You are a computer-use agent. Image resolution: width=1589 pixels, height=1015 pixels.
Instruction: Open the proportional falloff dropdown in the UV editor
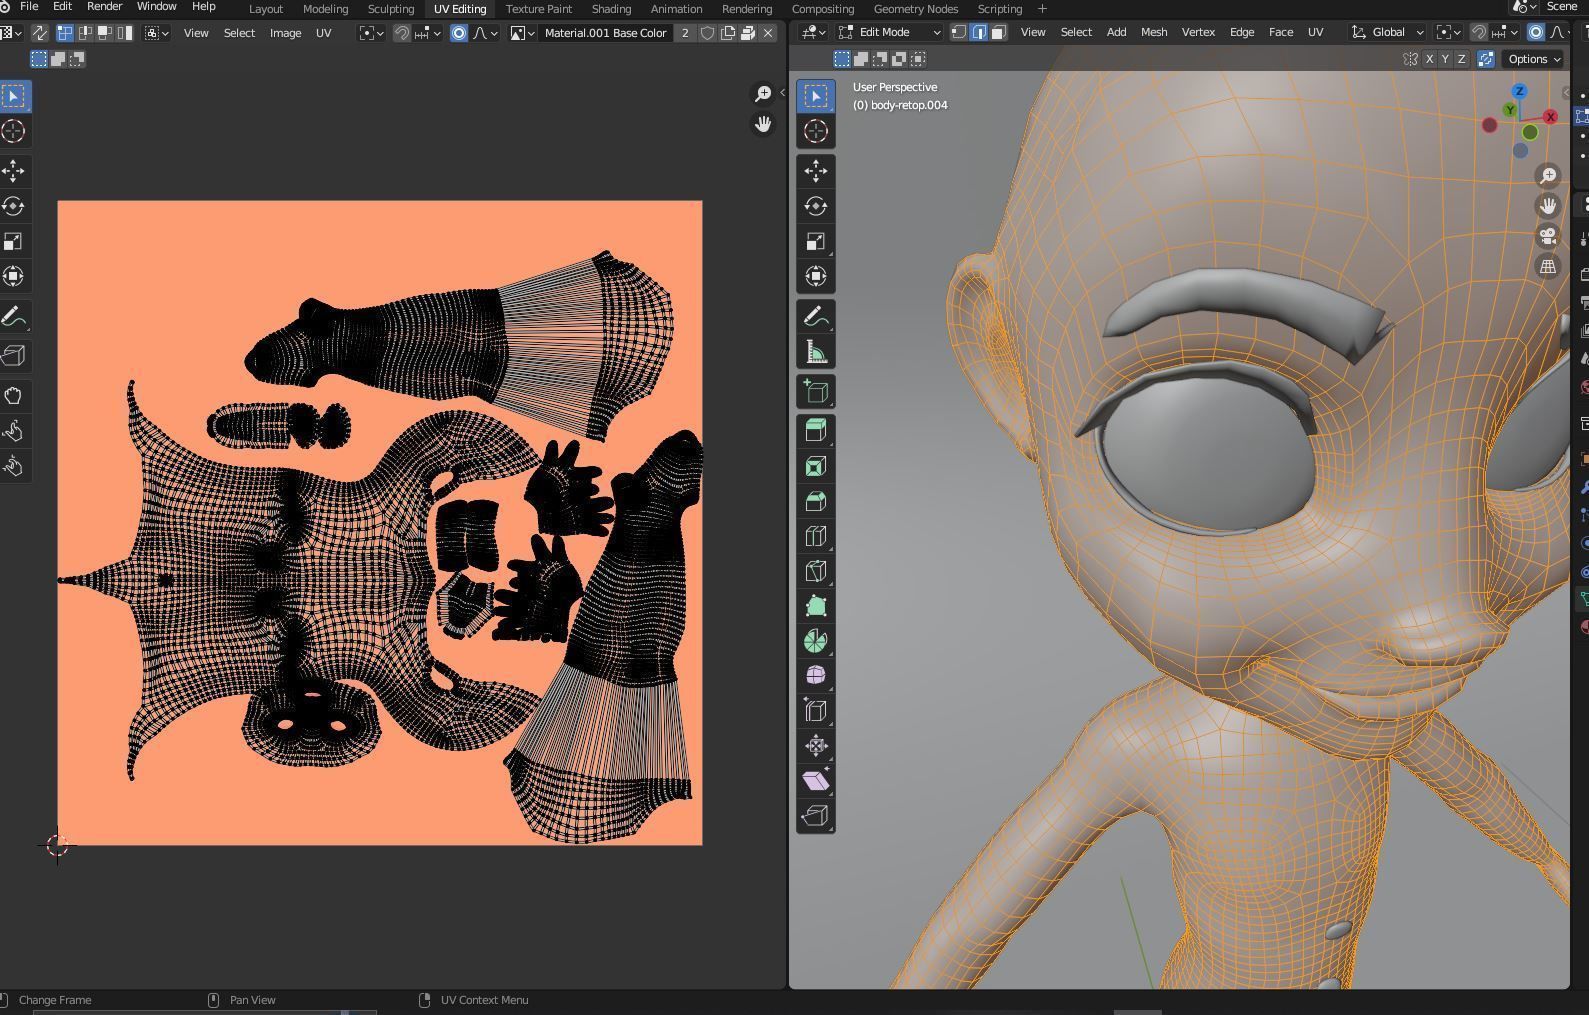pos(485,33)
